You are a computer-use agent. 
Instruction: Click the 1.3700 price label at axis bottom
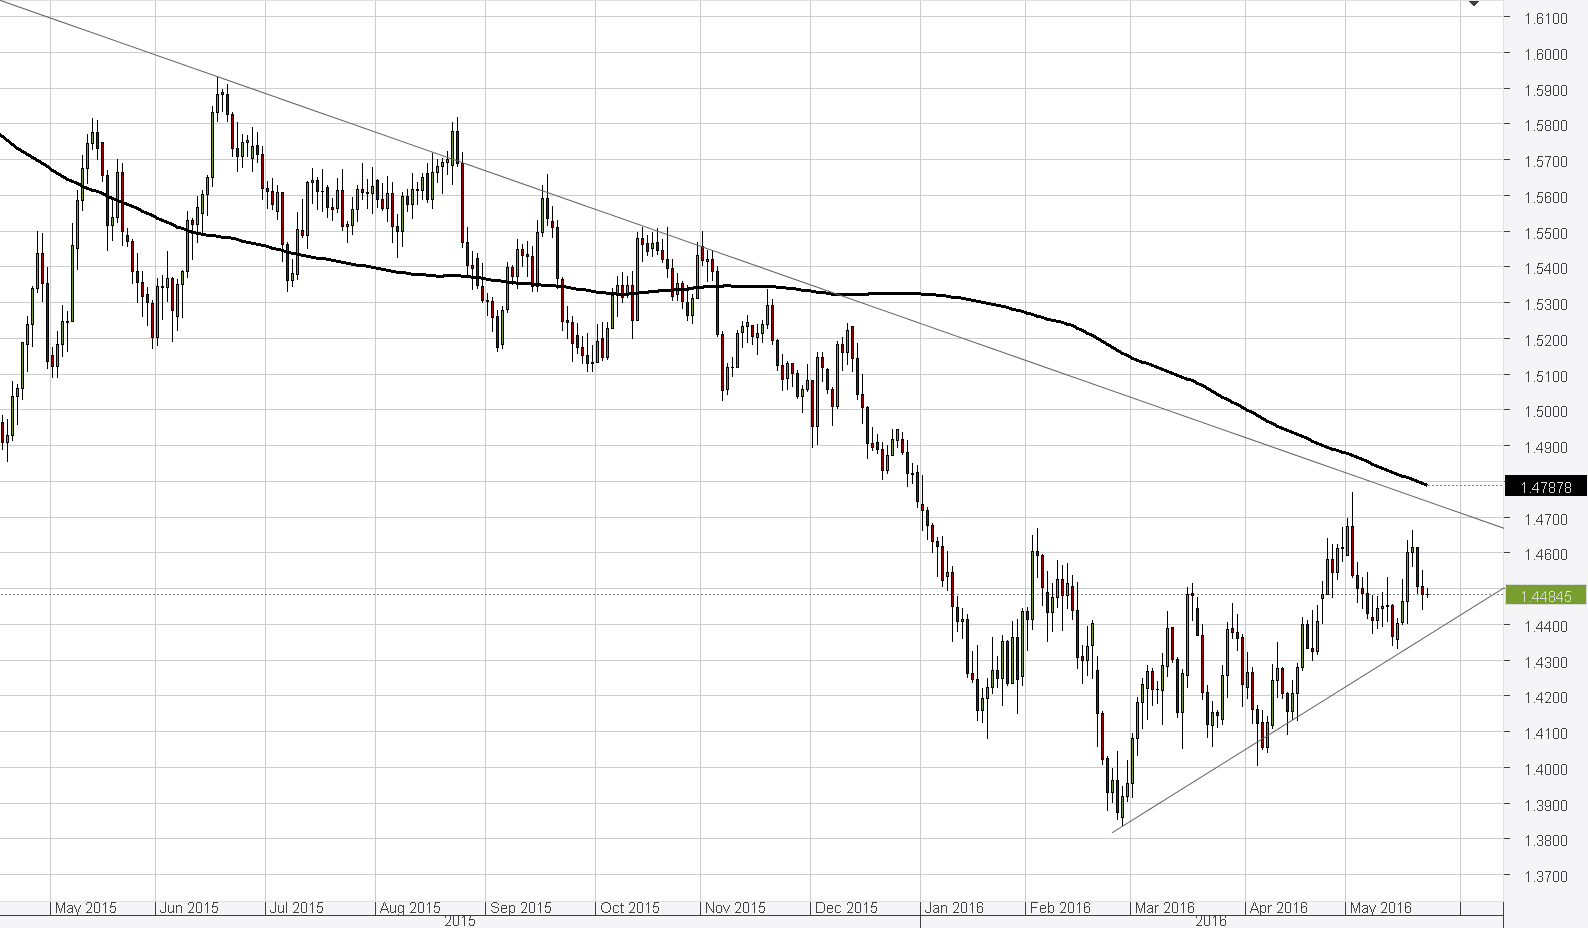(1545, 876)
